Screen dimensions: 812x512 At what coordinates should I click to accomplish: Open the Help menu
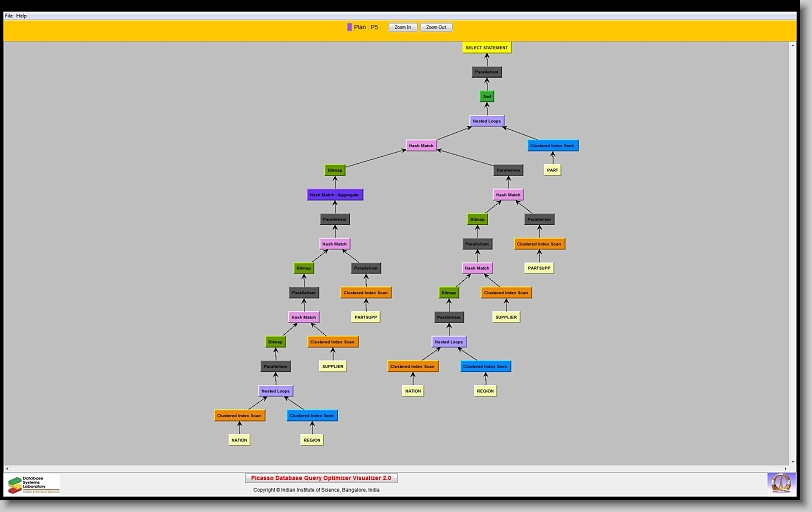22,16
